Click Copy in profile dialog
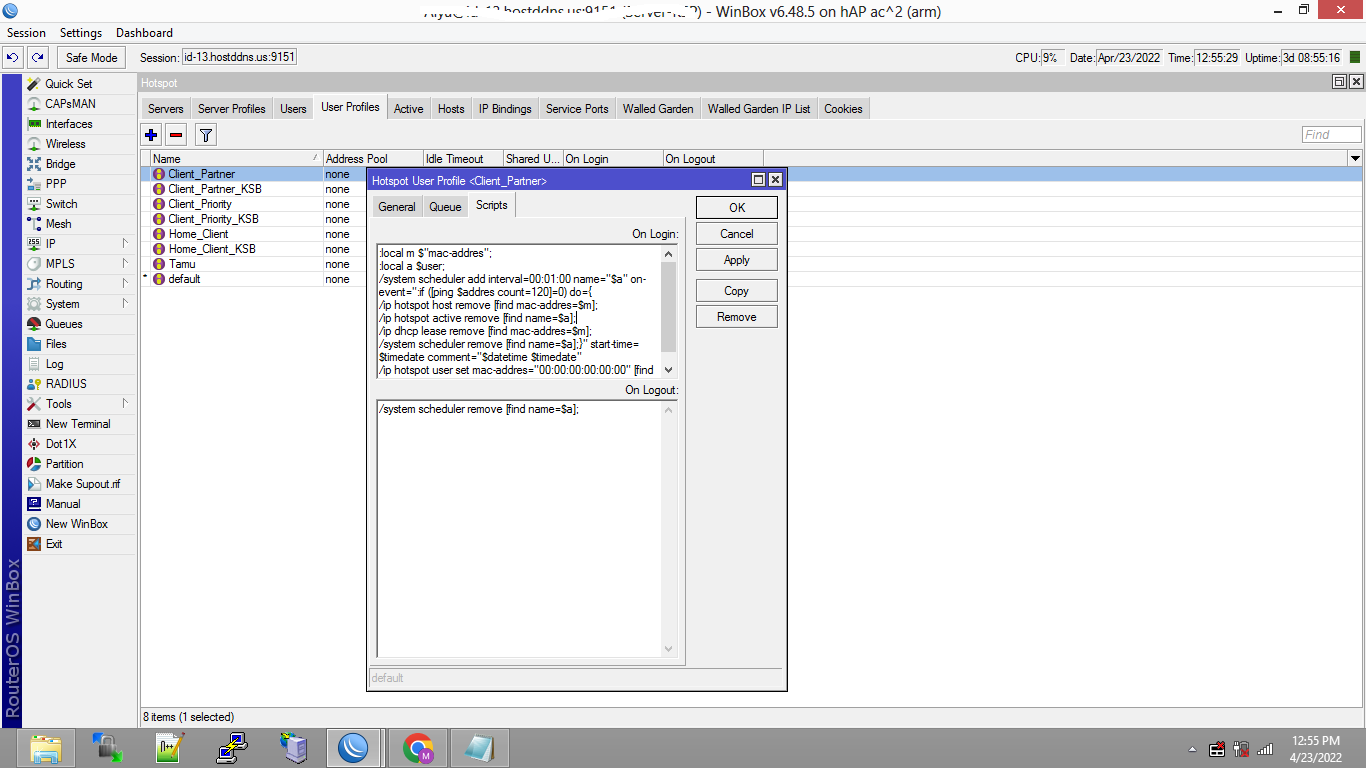 click(737, 291)
